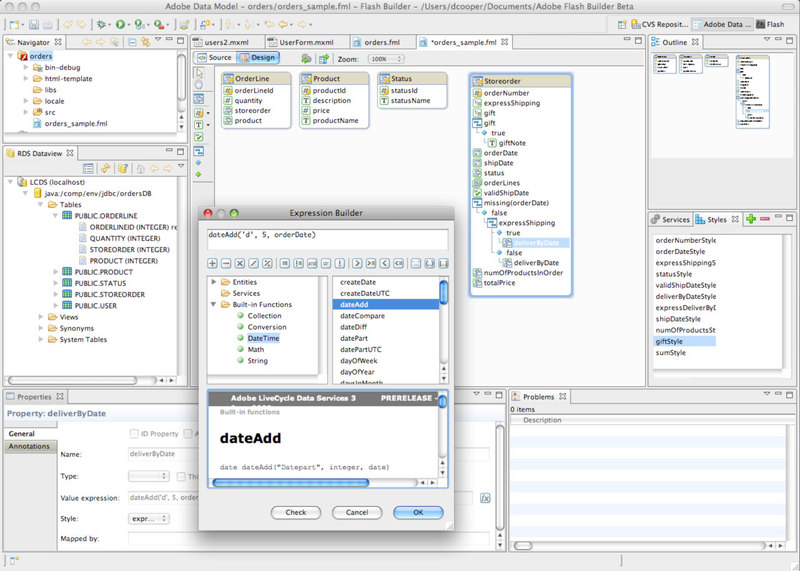Open the Zoom 100% dropdown
This screenshot has width=800, height=571.
click(x=386, y=59)
